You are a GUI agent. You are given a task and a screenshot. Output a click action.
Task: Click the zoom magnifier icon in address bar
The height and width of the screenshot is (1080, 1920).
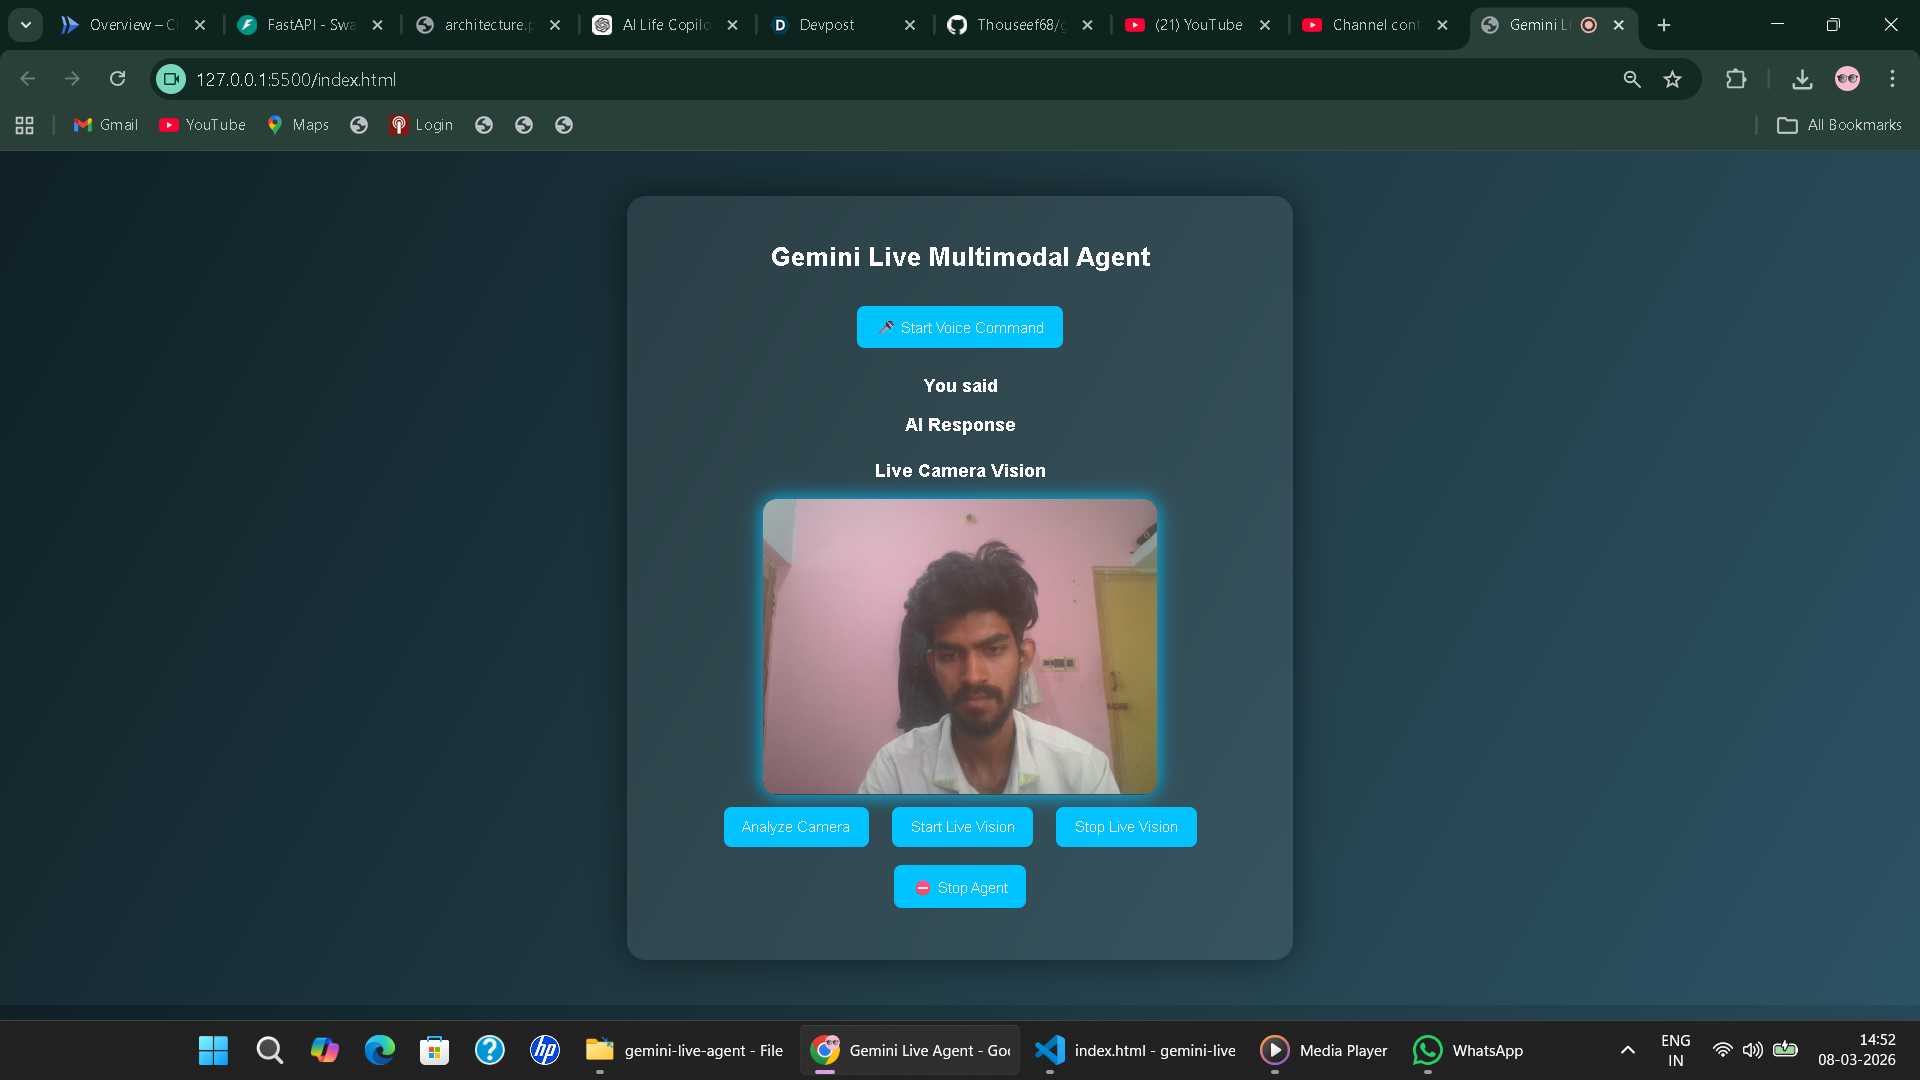(x=1632, y=79)
